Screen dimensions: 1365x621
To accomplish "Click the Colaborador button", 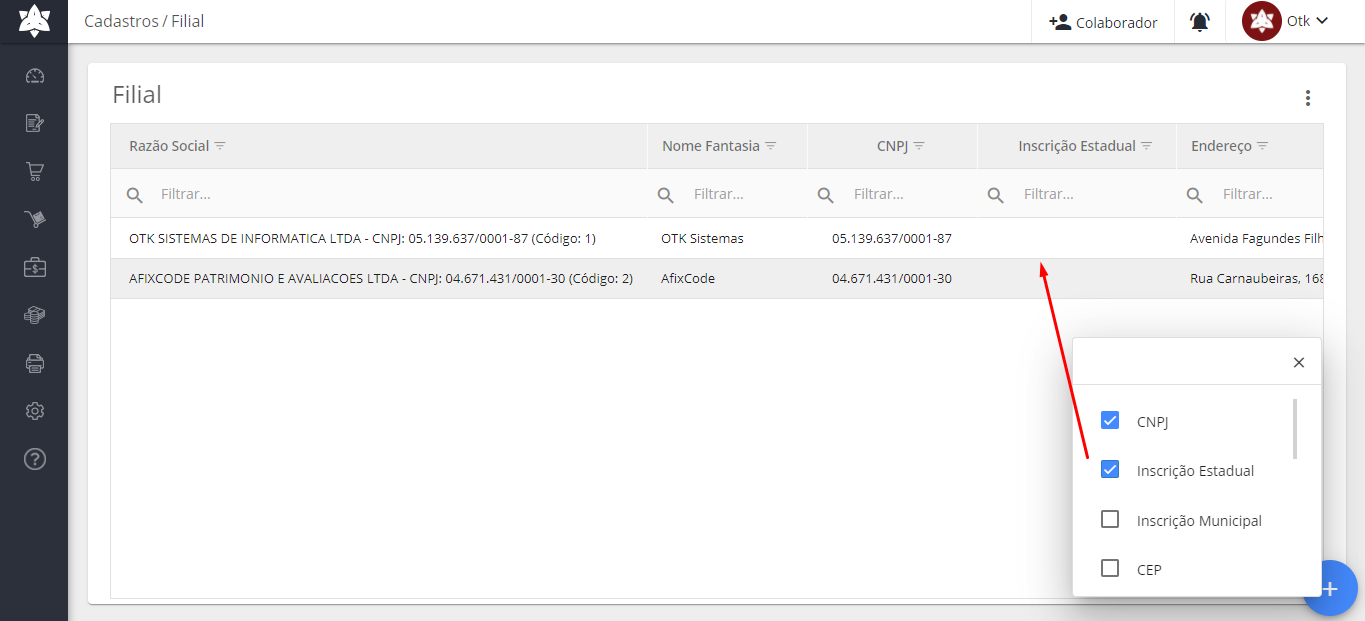I will click(1103, 22).
